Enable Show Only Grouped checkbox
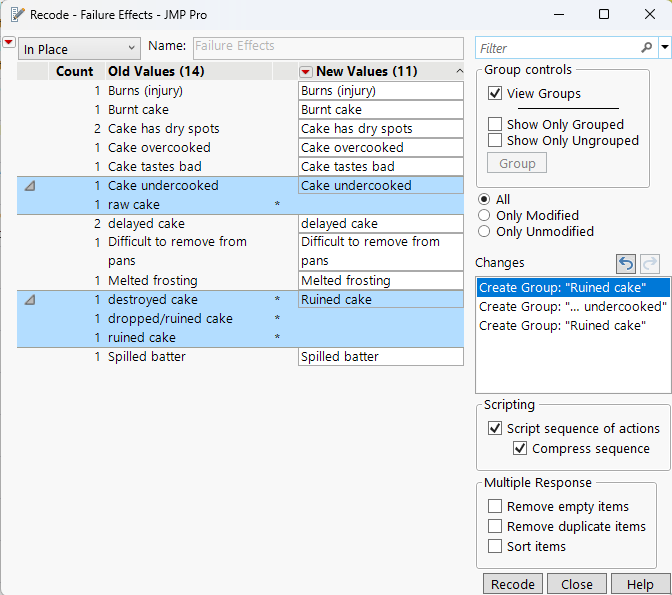This screenshot has width=672, height=595. point(495,125)
